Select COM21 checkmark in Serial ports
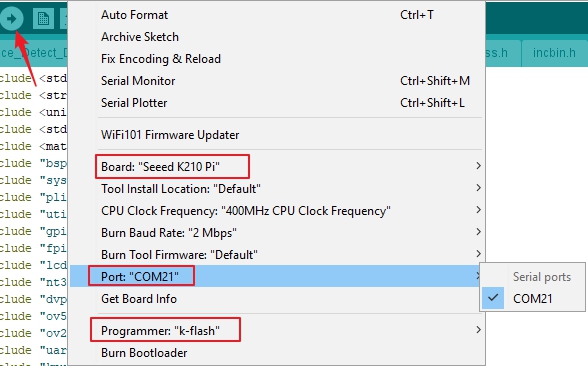This screenshot has width=588, height=366. 493,298
